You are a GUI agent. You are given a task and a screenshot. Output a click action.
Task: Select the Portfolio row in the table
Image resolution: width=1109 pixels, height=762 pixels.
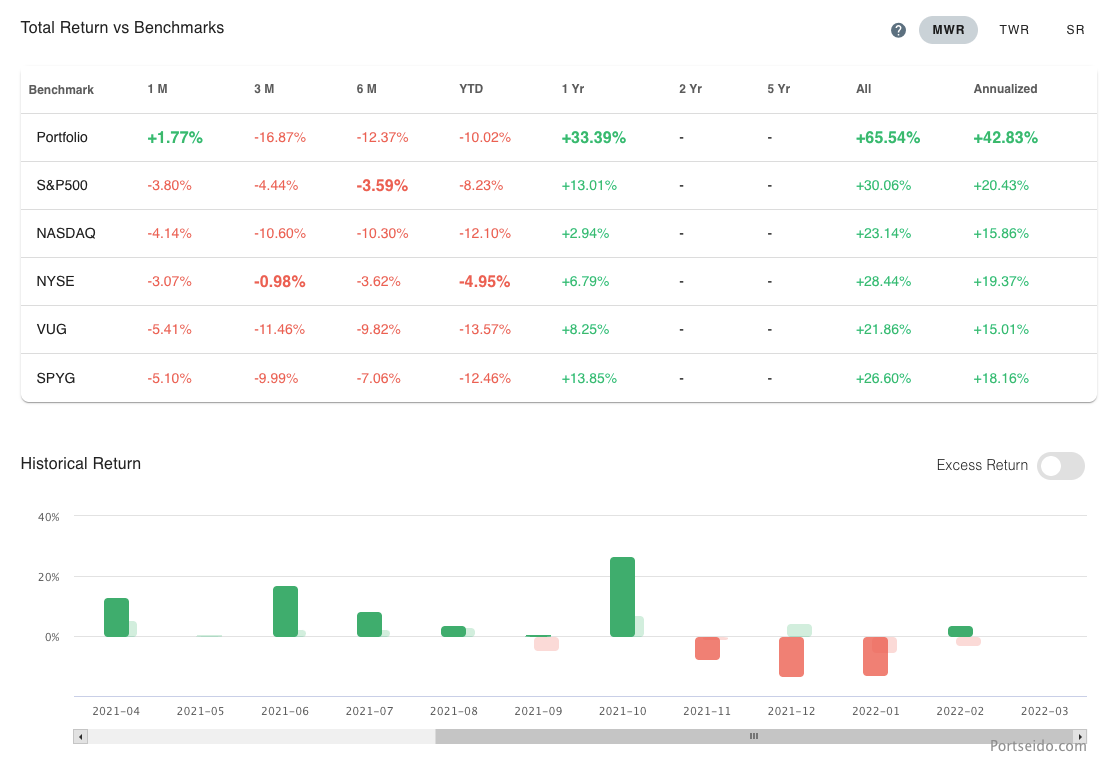point(63,137)
